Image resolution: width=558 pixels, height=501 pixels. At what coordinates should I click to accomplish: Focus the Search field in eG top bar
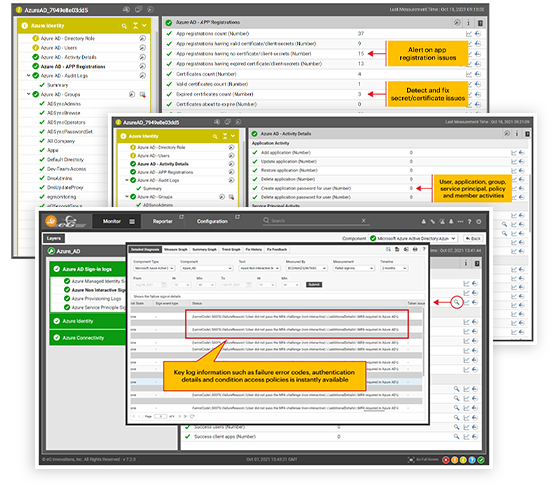(315, 221)
